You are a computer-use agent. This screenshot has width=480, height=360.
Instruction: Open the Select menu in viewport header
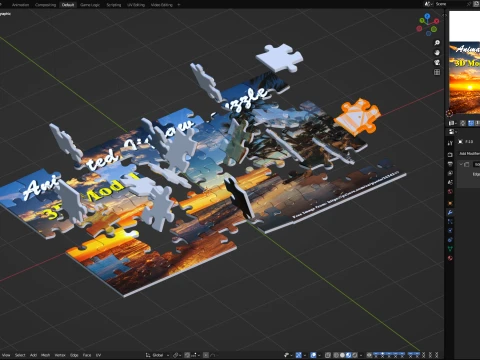pos(20,355)
